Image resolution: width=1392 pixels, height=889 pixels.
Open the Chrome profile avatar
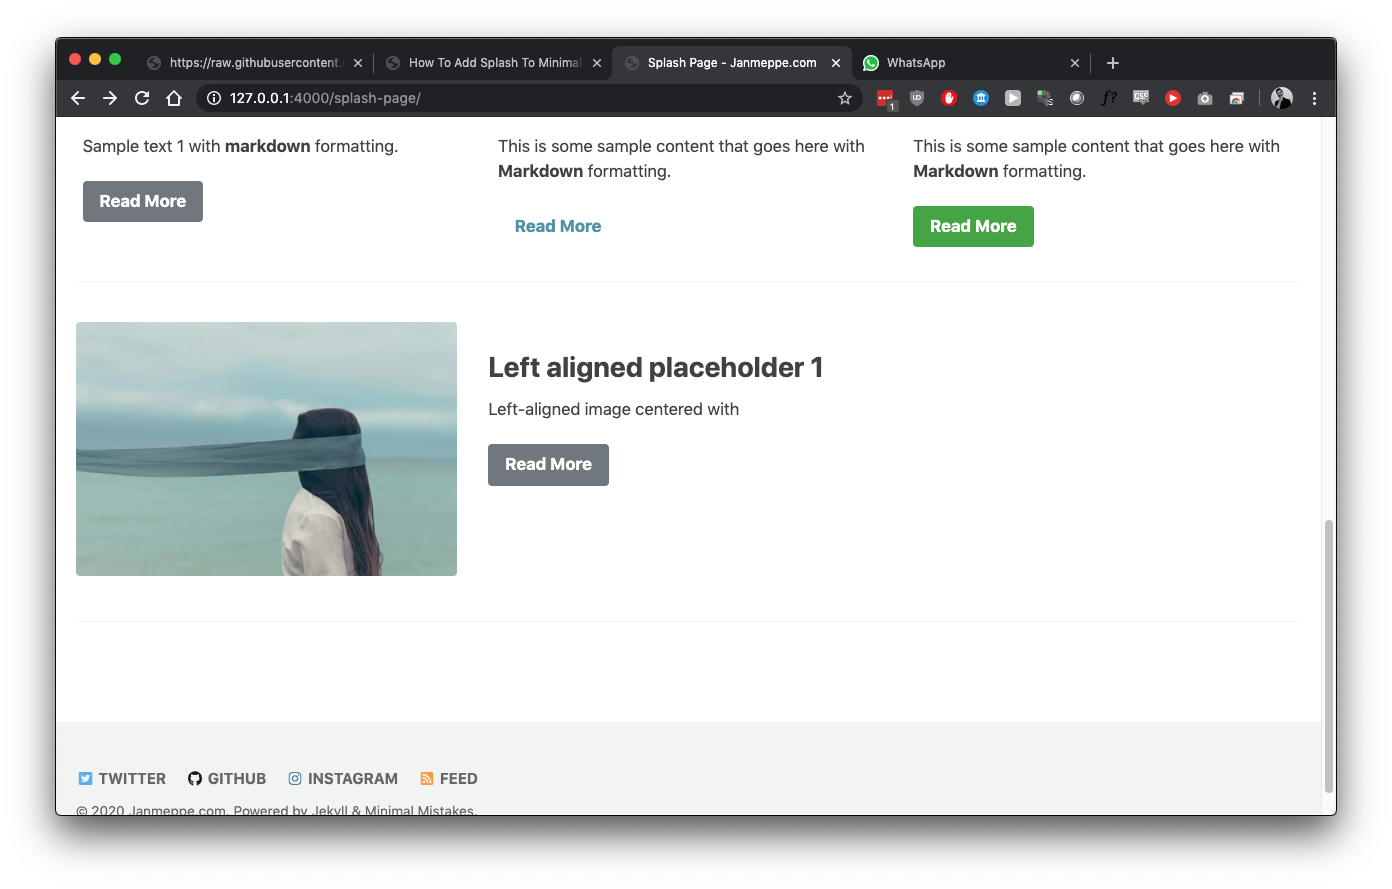click(1282, 98)
